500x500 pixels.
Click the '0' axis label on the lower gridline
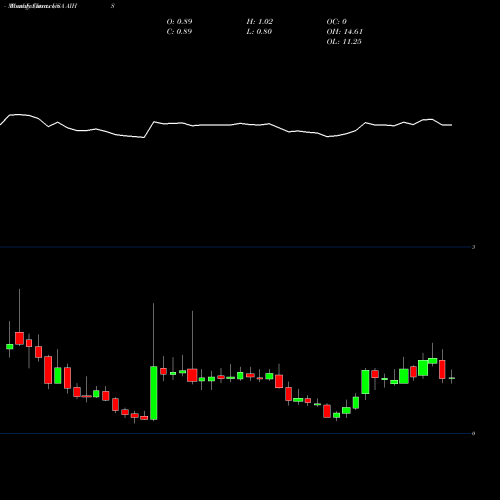pos(473,433)
